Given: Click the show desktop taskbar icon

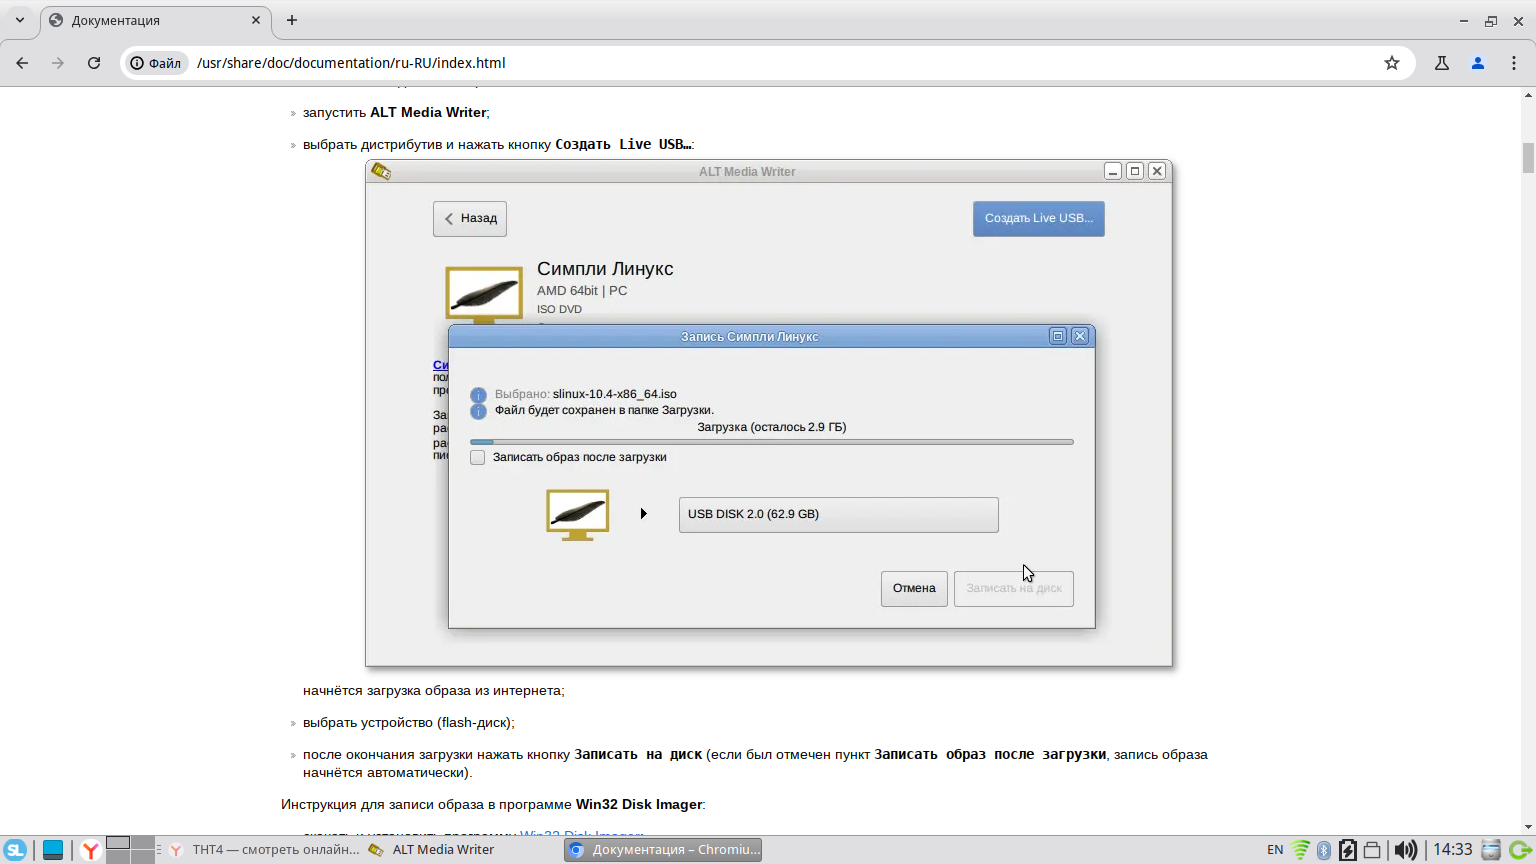Looking at the screenshot, I should 53,850.
